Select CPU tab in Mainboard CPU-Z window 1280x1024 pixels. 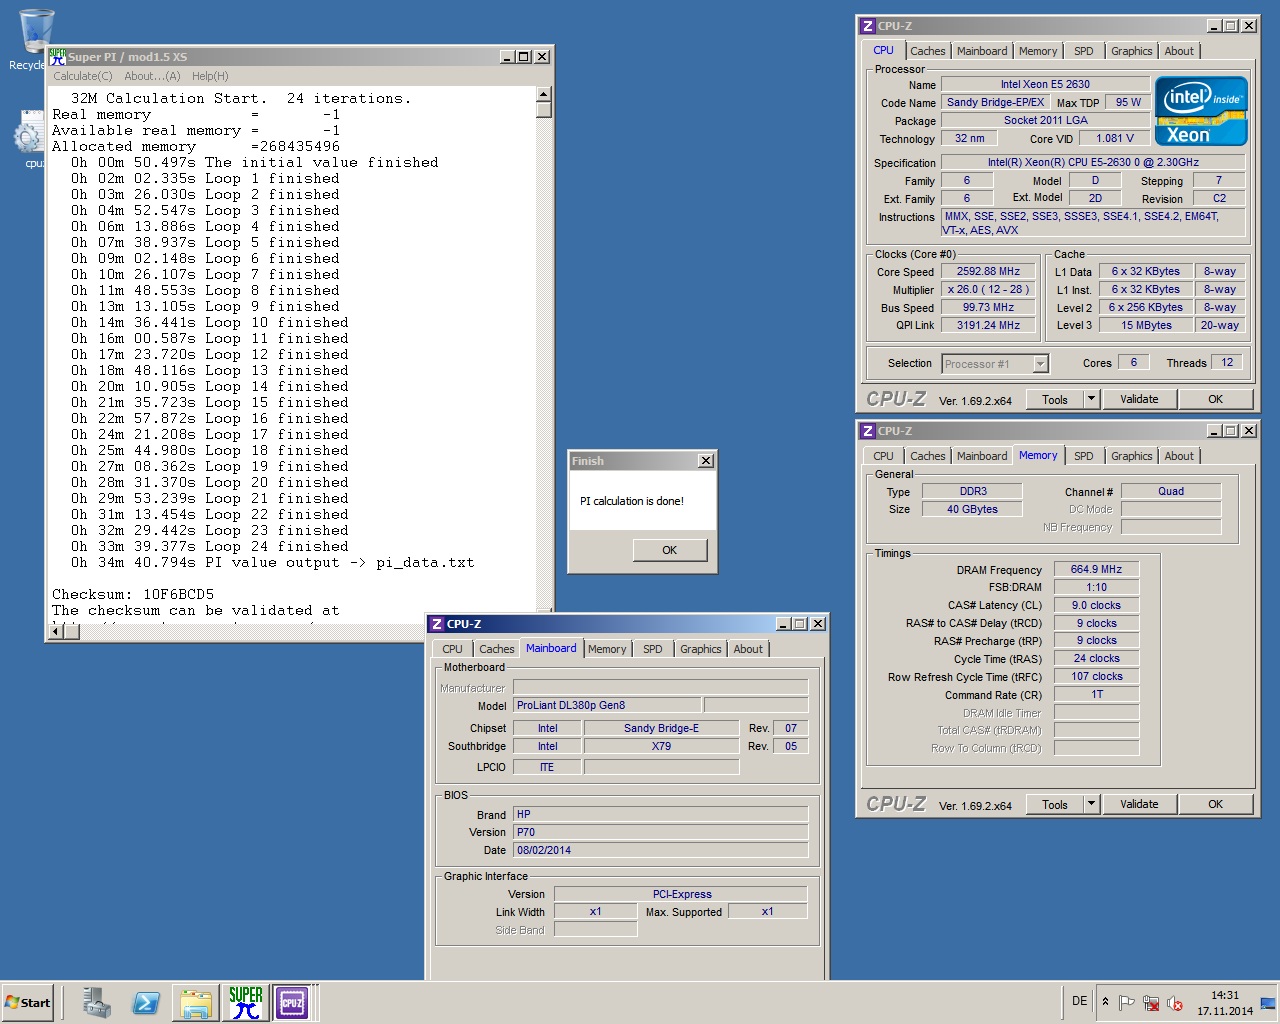[x=452, y=649]
